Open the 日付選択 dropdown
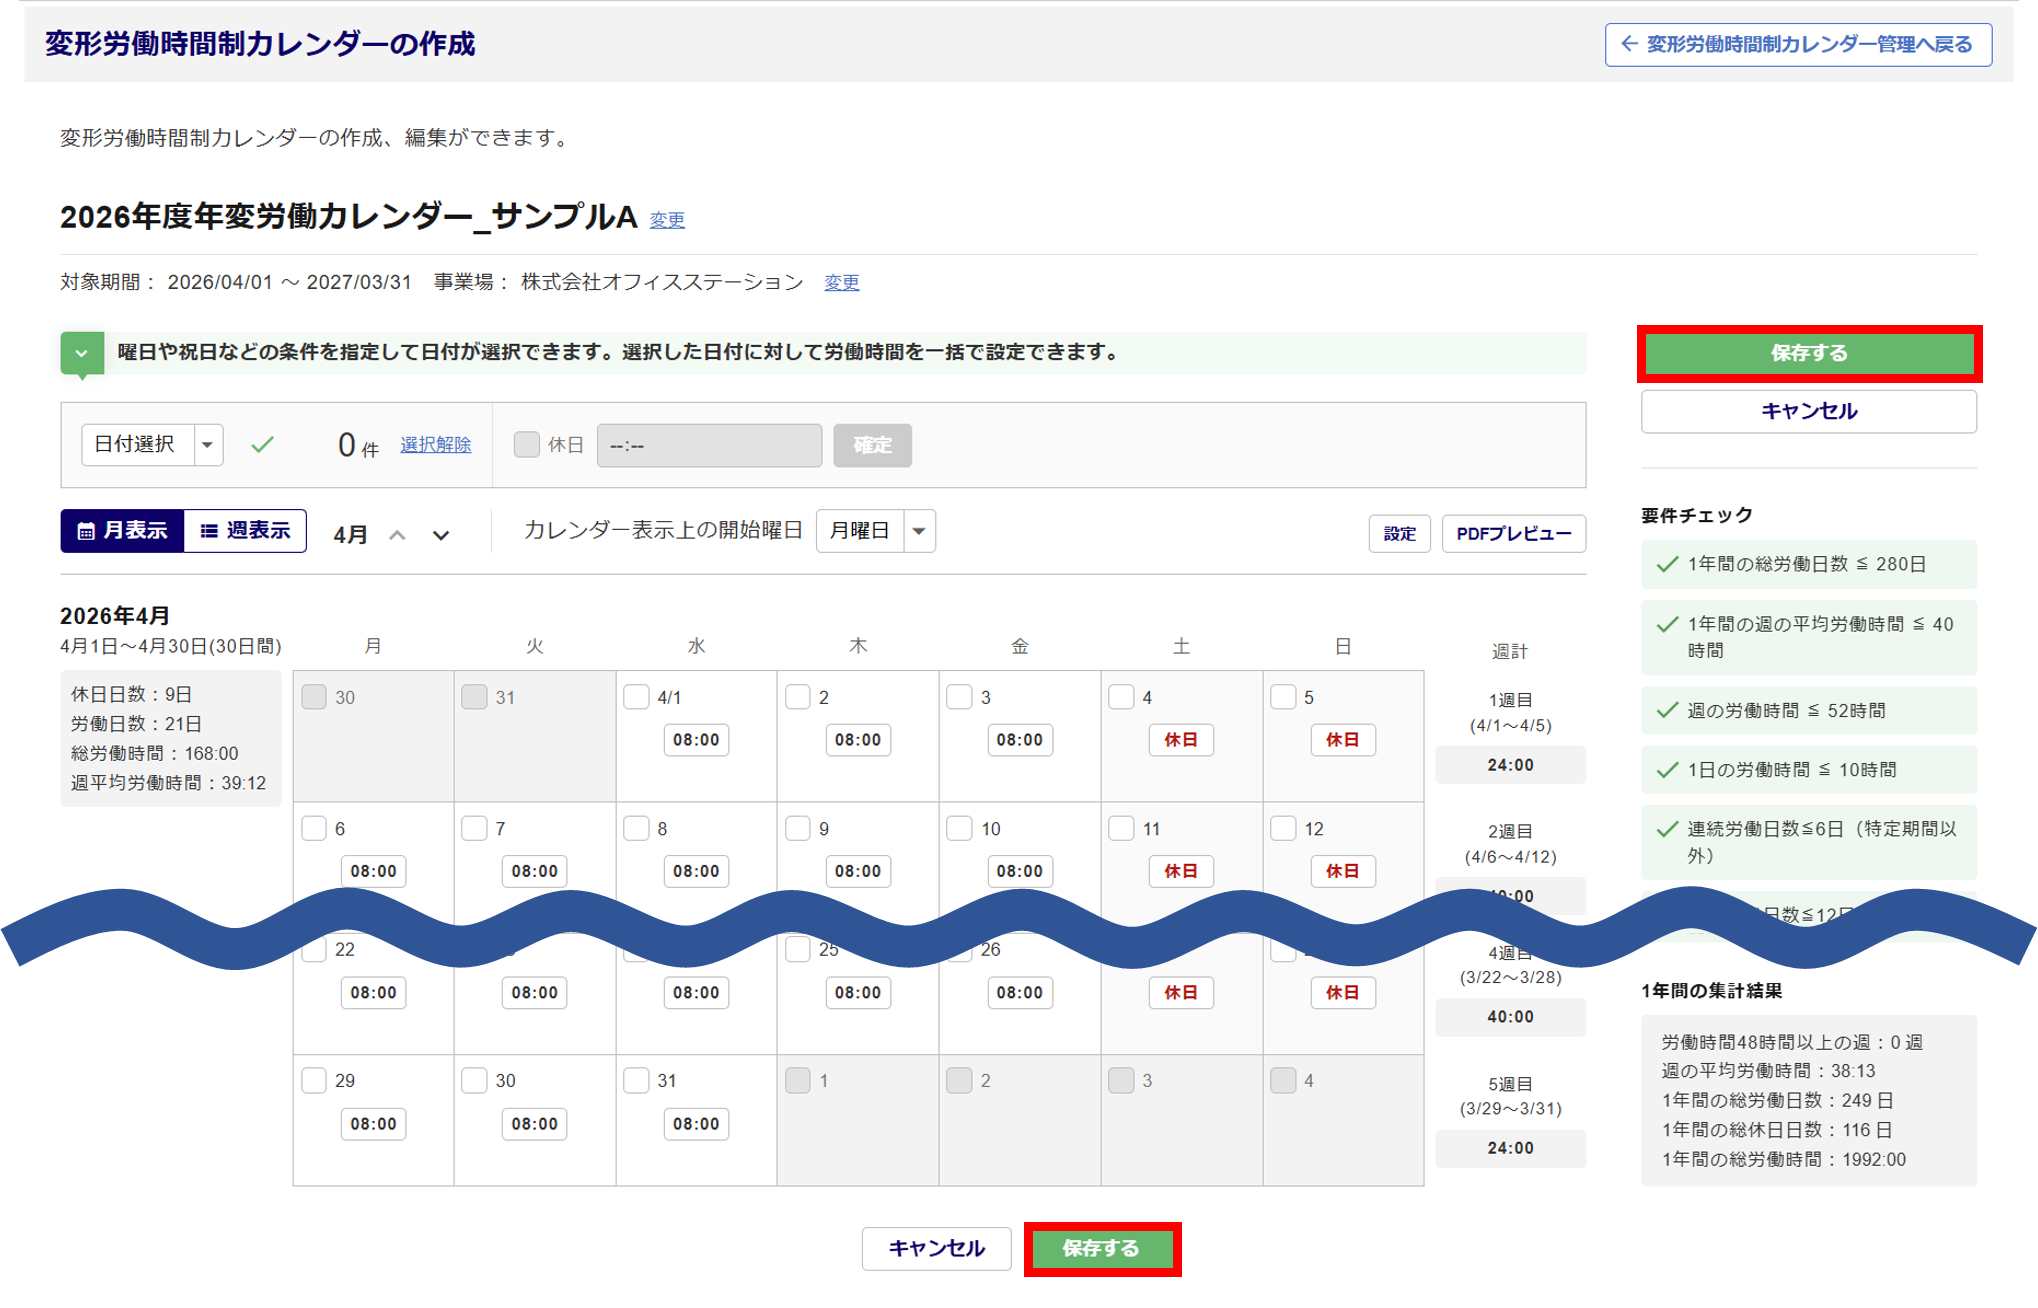 [152, 445]
